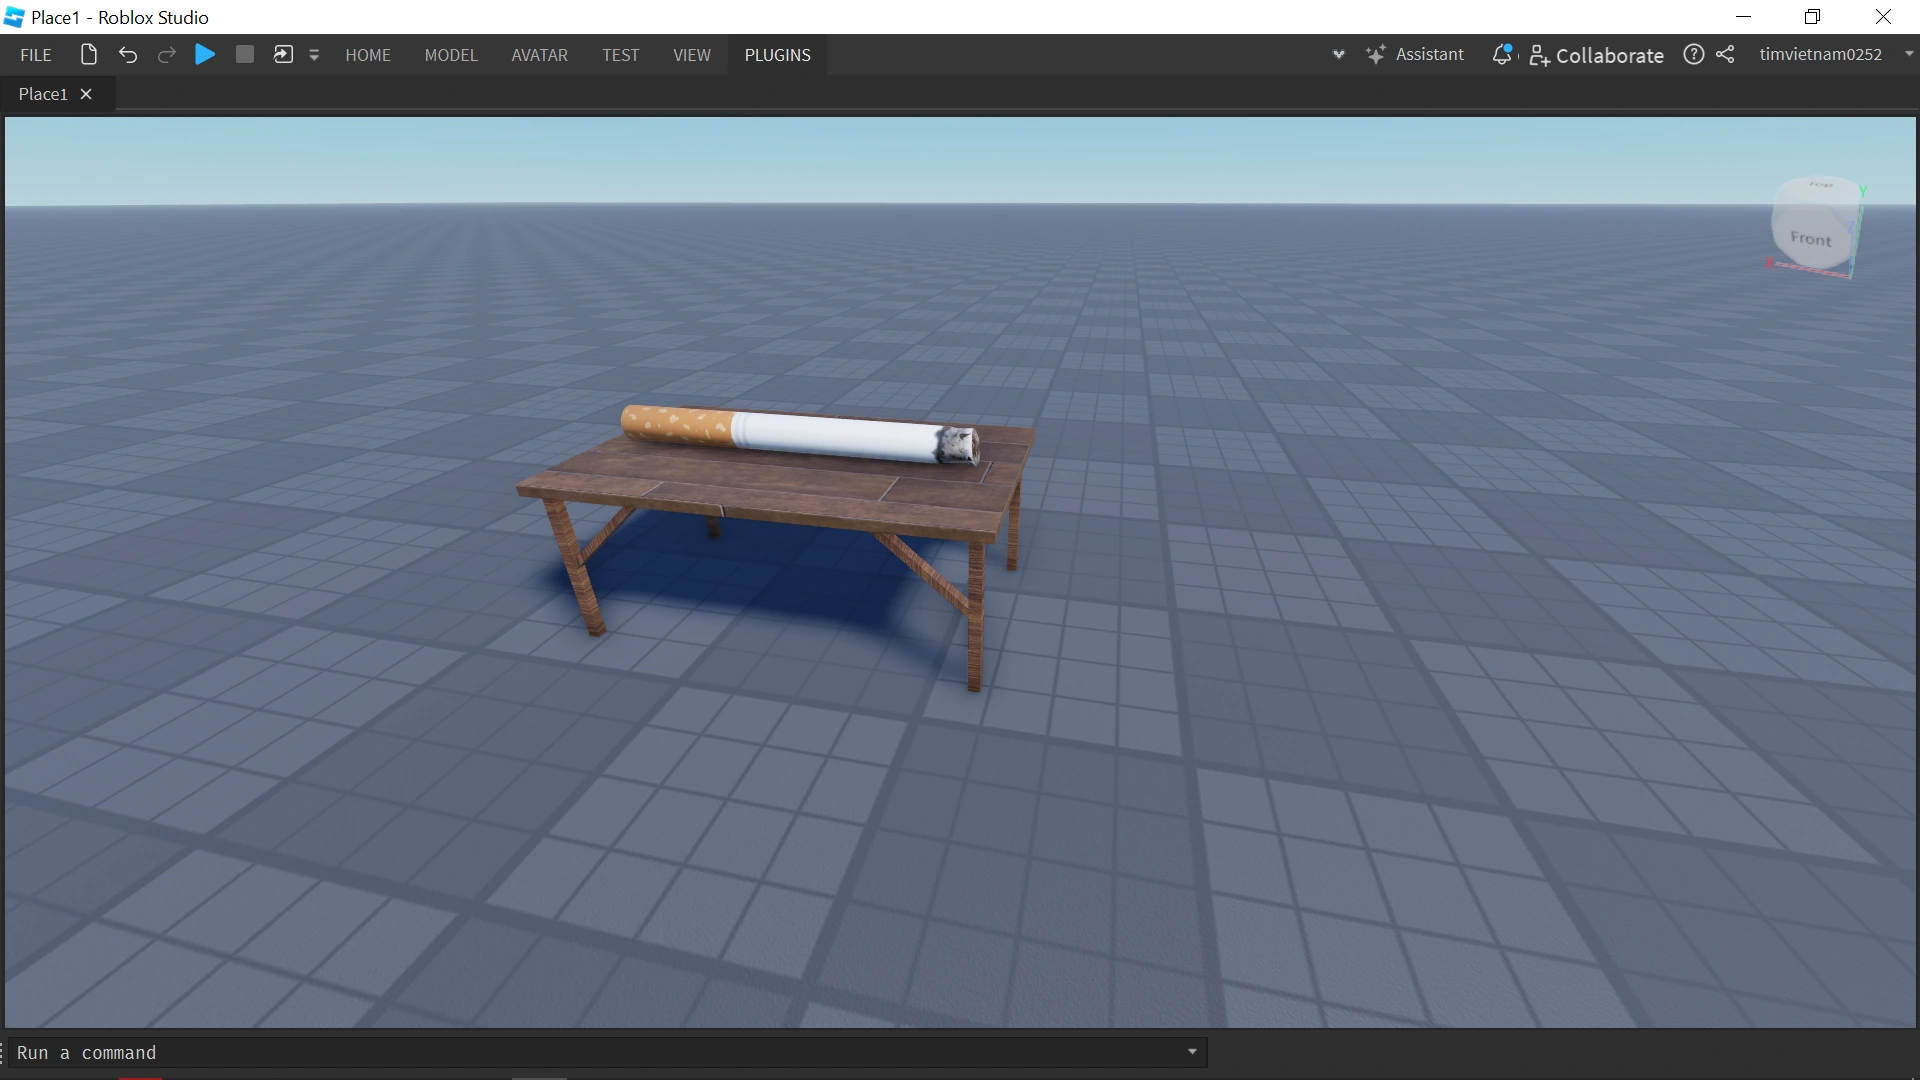Open command bar history dropdown
This screenshot has width=1920, height=1080.
pyautogui.click(x=1192, y=1052)
